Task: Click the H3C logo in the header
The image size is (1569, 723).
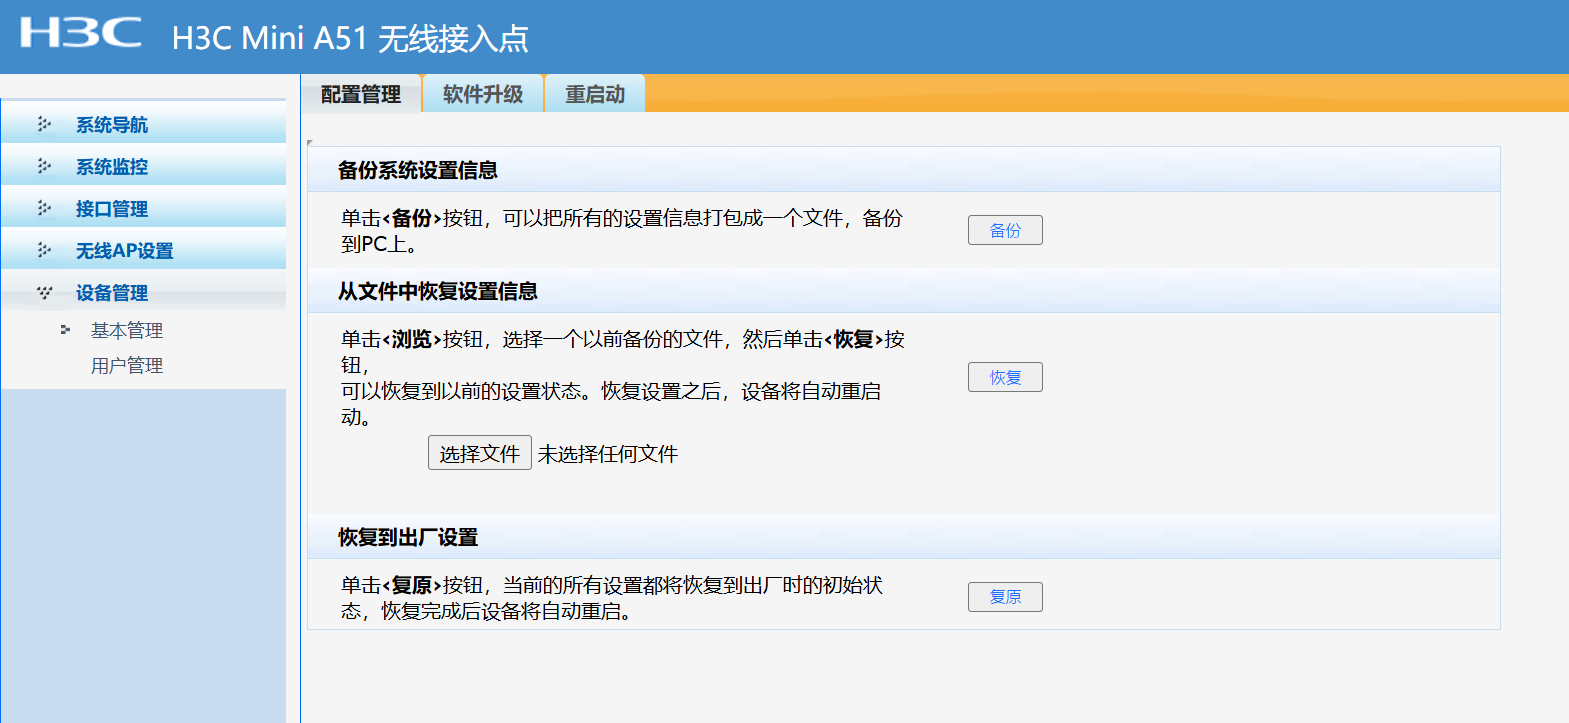Action: pyautogui.click(x=81, y=33)
